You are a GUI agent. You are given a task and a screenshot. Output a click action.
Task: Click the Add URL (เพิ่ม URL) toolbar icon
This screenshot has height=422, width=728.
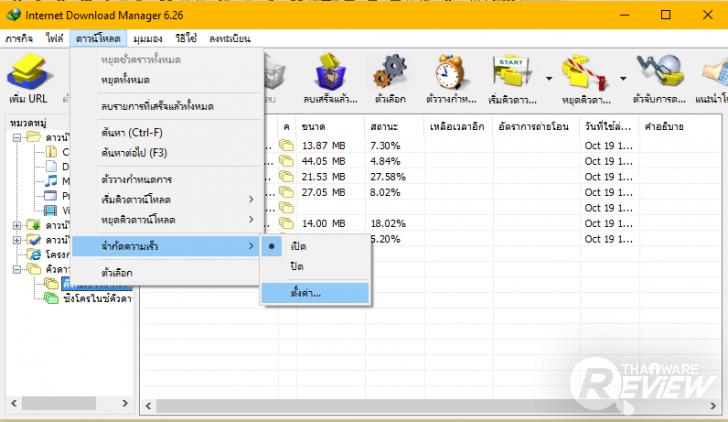[x=28, y=71]
